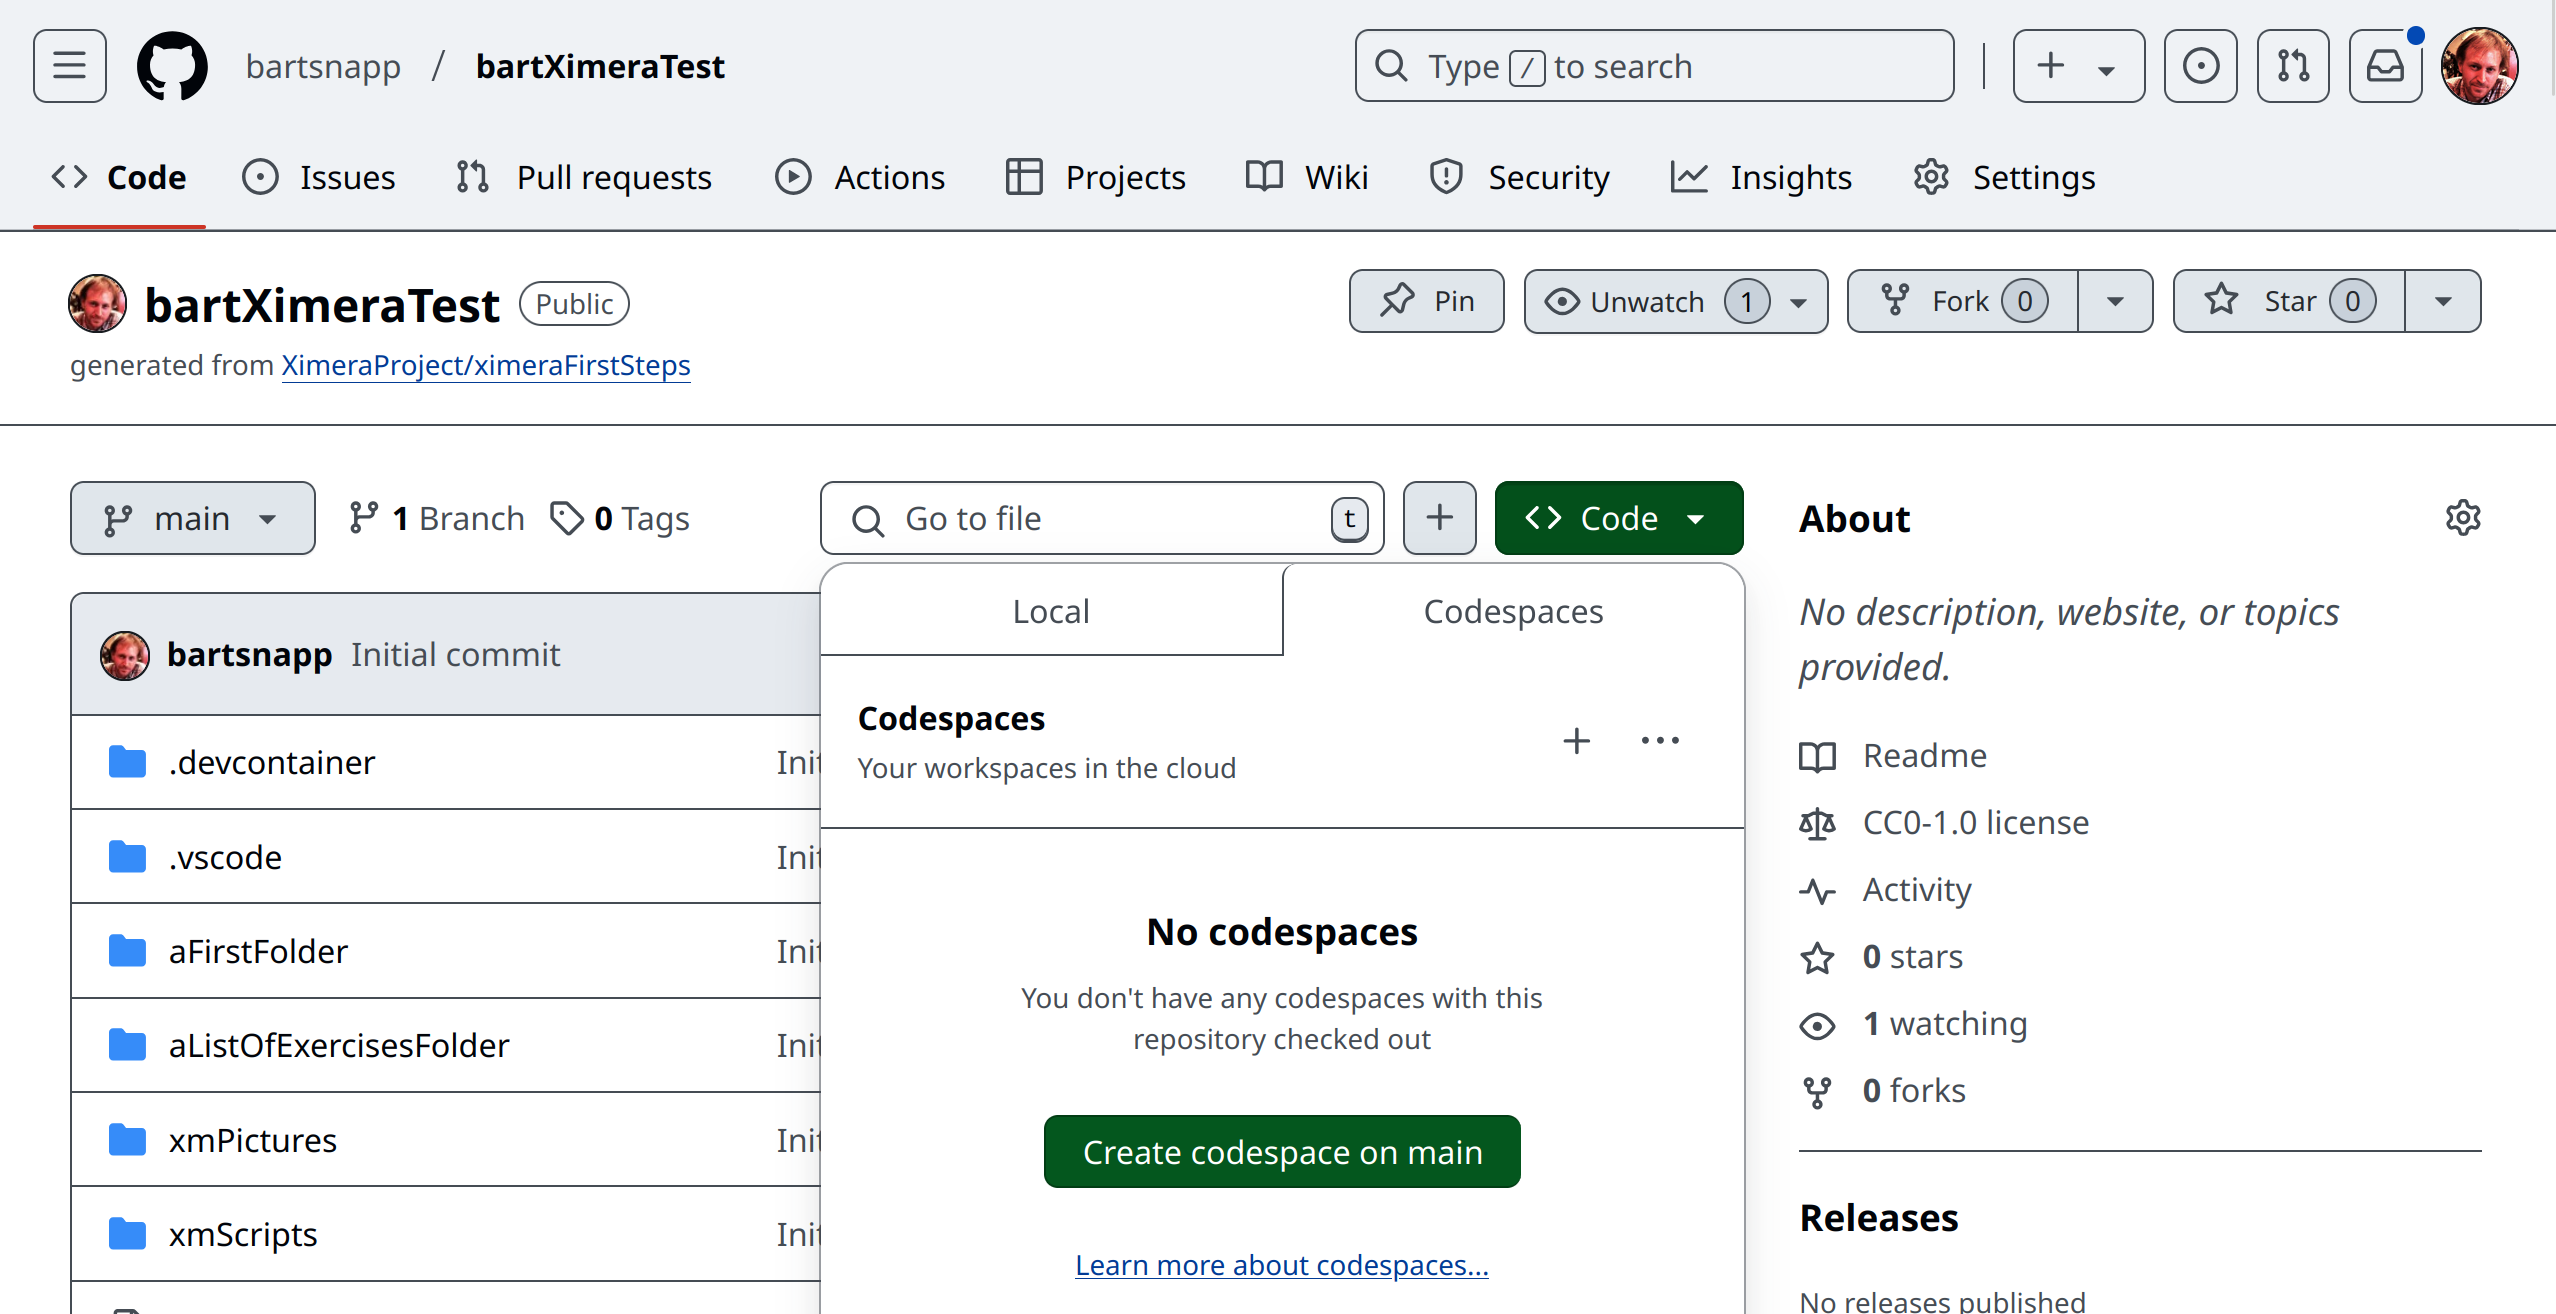Screen dimensions: 2556x1314
Task: Open codespaces three-dot options menu
Action: tap(1660, 741)
